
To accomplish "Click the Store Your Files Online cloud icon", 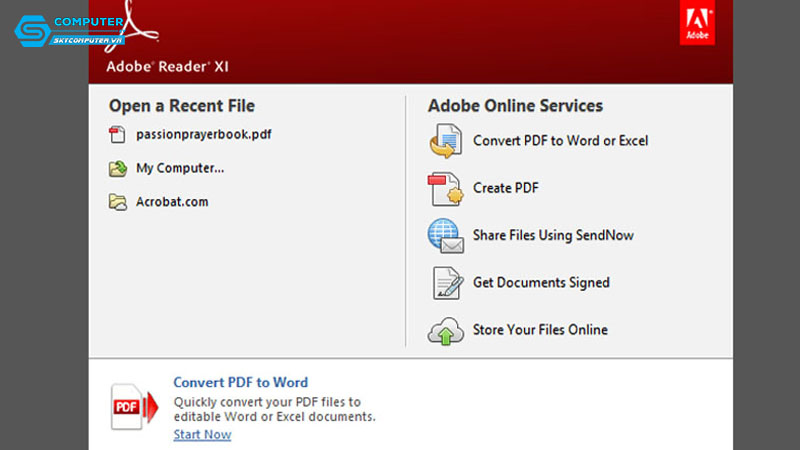I will coord(445,330).
